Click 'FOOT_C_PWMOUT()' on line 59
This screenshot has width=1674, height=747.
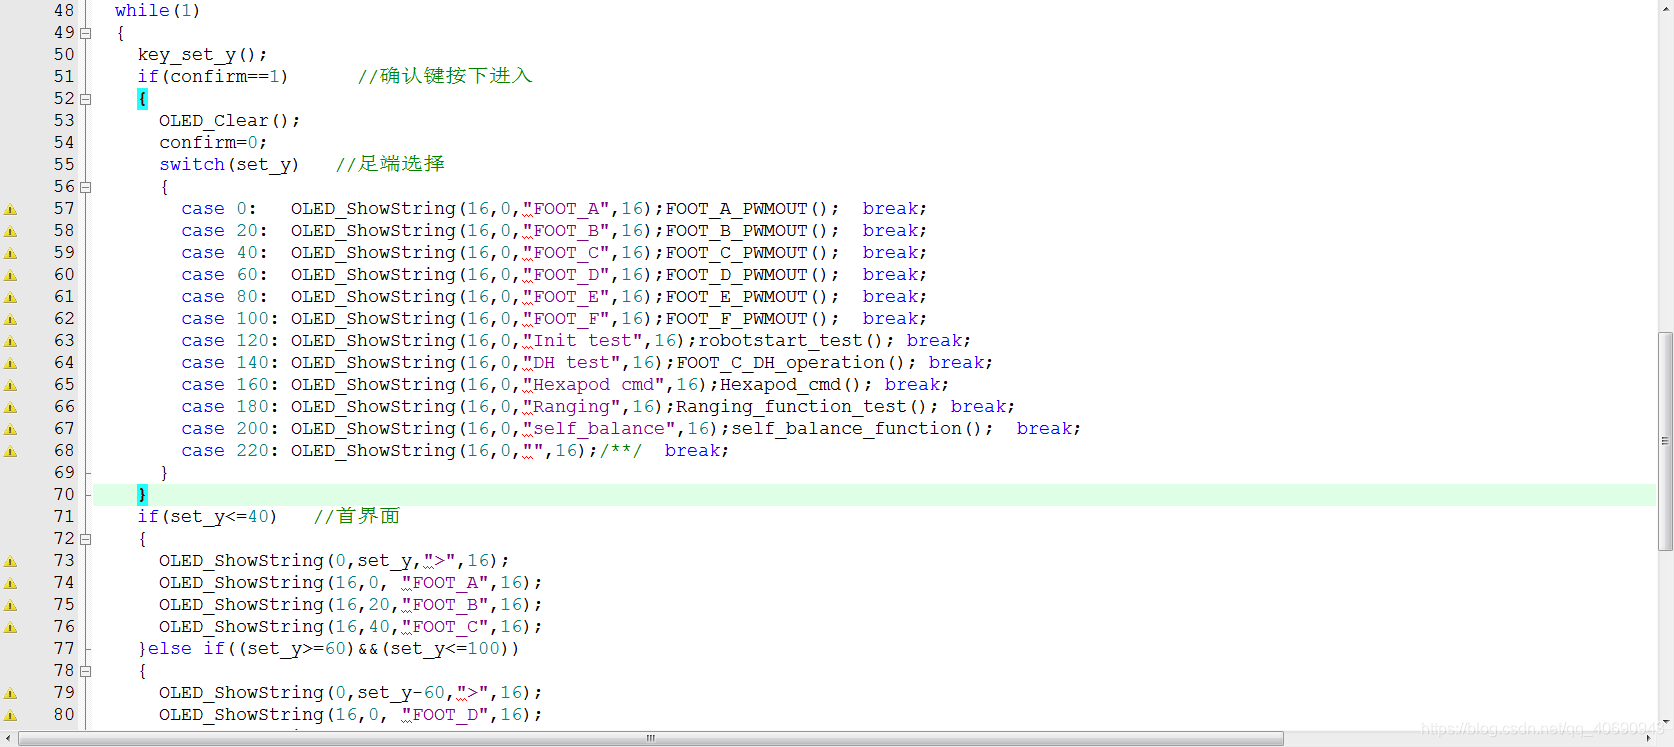[x=747, y=253]
